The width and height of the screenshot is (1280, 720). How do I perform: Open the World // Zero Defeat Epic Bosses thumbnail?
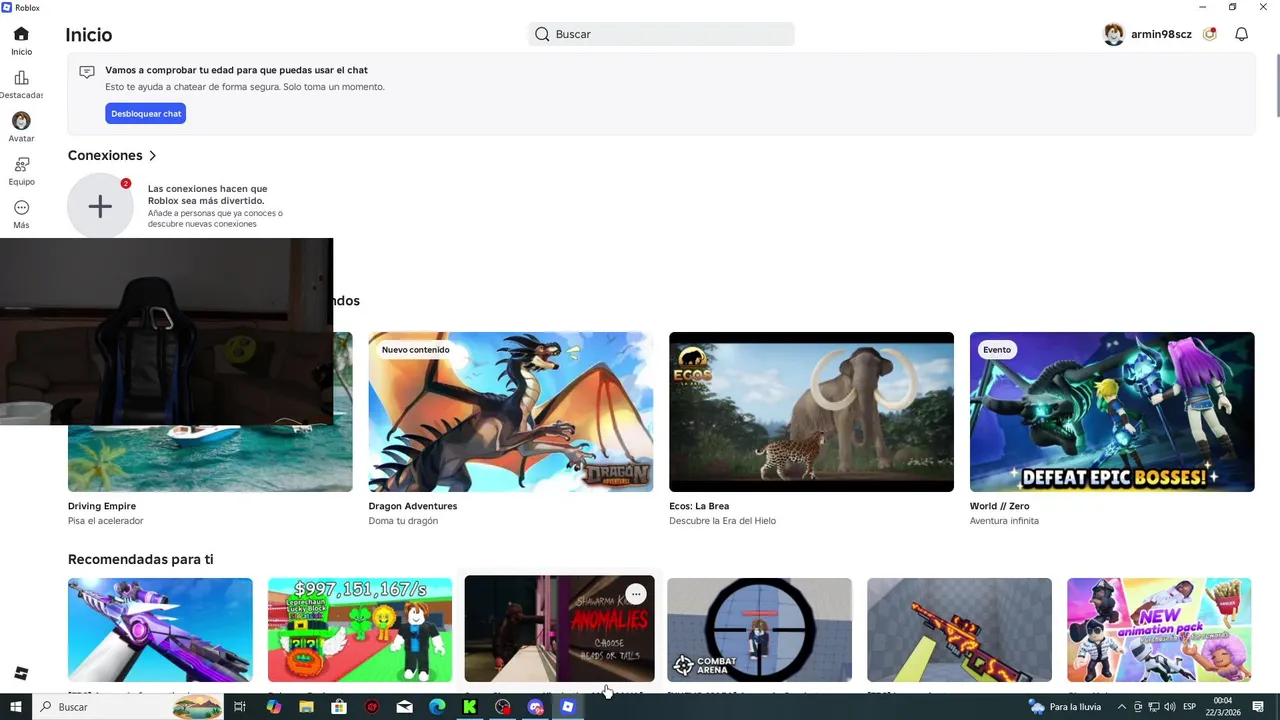tap(1112, 412)
